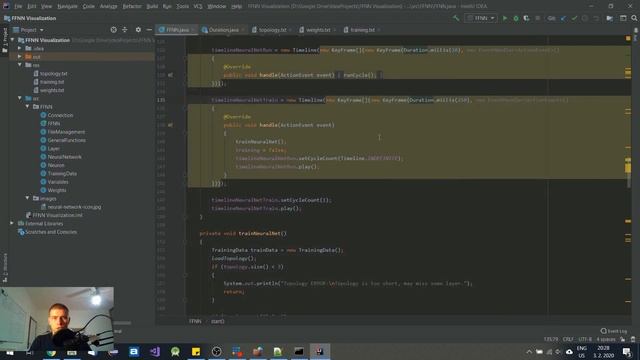Open the VCS menu
This screenshot has width=640, height=360.
click(198, 6)
